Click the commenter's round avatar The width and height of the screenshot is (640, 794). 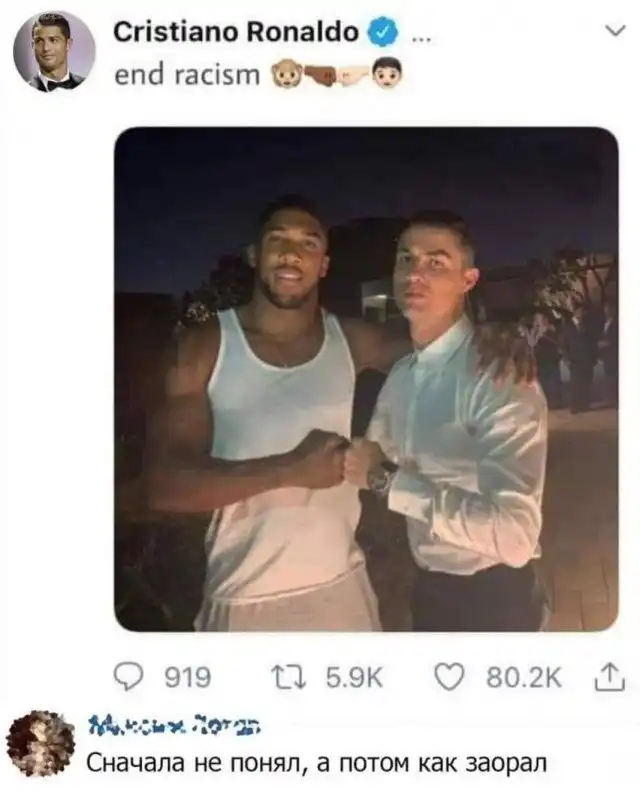[x=41, y=745]
